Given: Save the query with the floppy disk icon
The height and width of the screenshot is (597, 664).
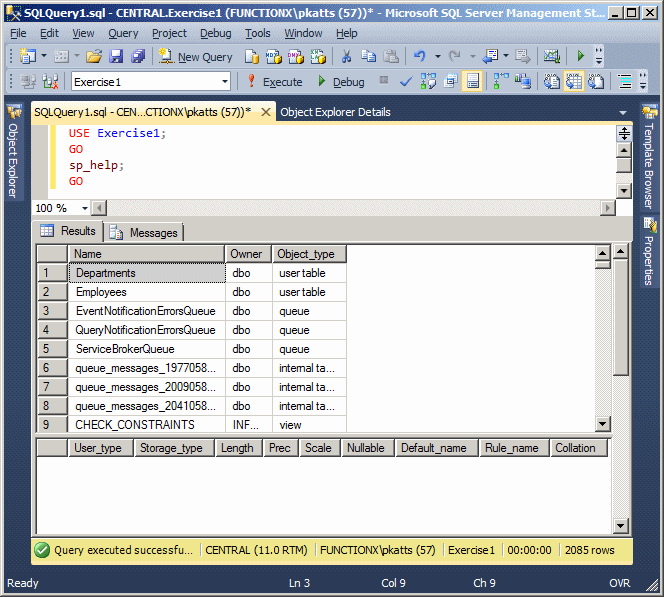Looking at the screenshot, I should [116, 56].
